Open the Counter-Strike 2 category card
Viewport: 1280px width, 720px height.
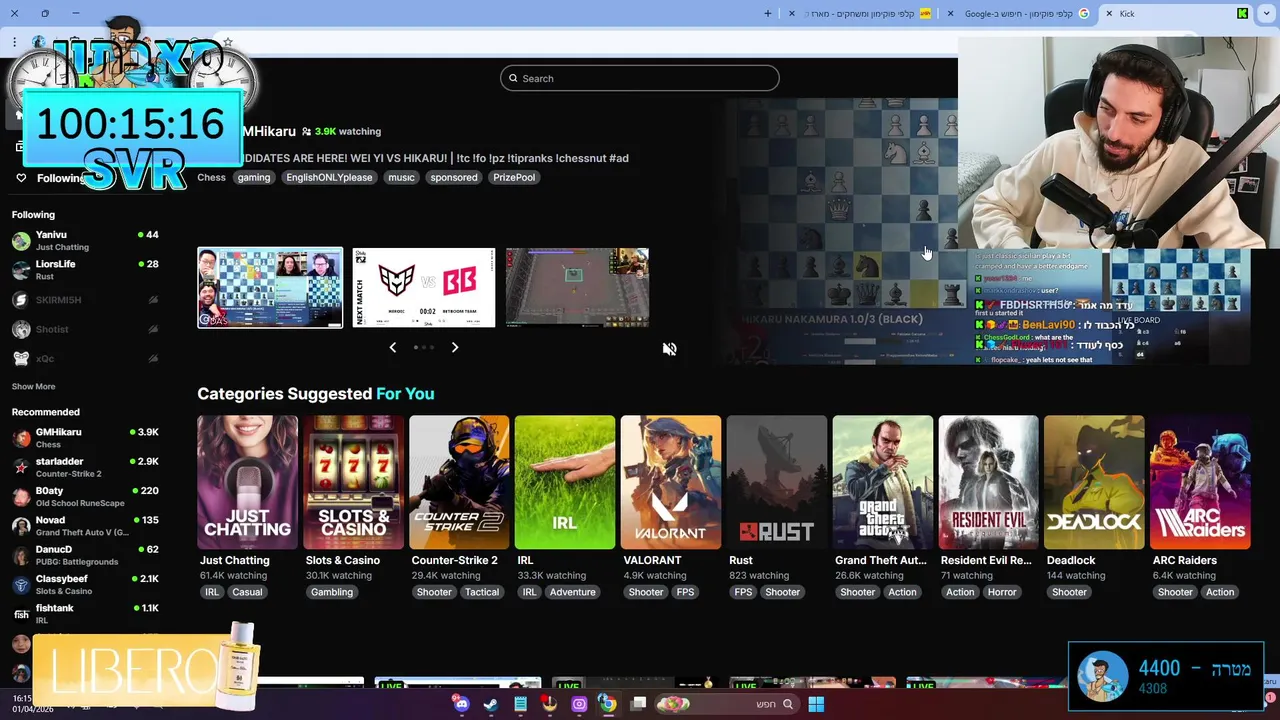coord(459,482)
